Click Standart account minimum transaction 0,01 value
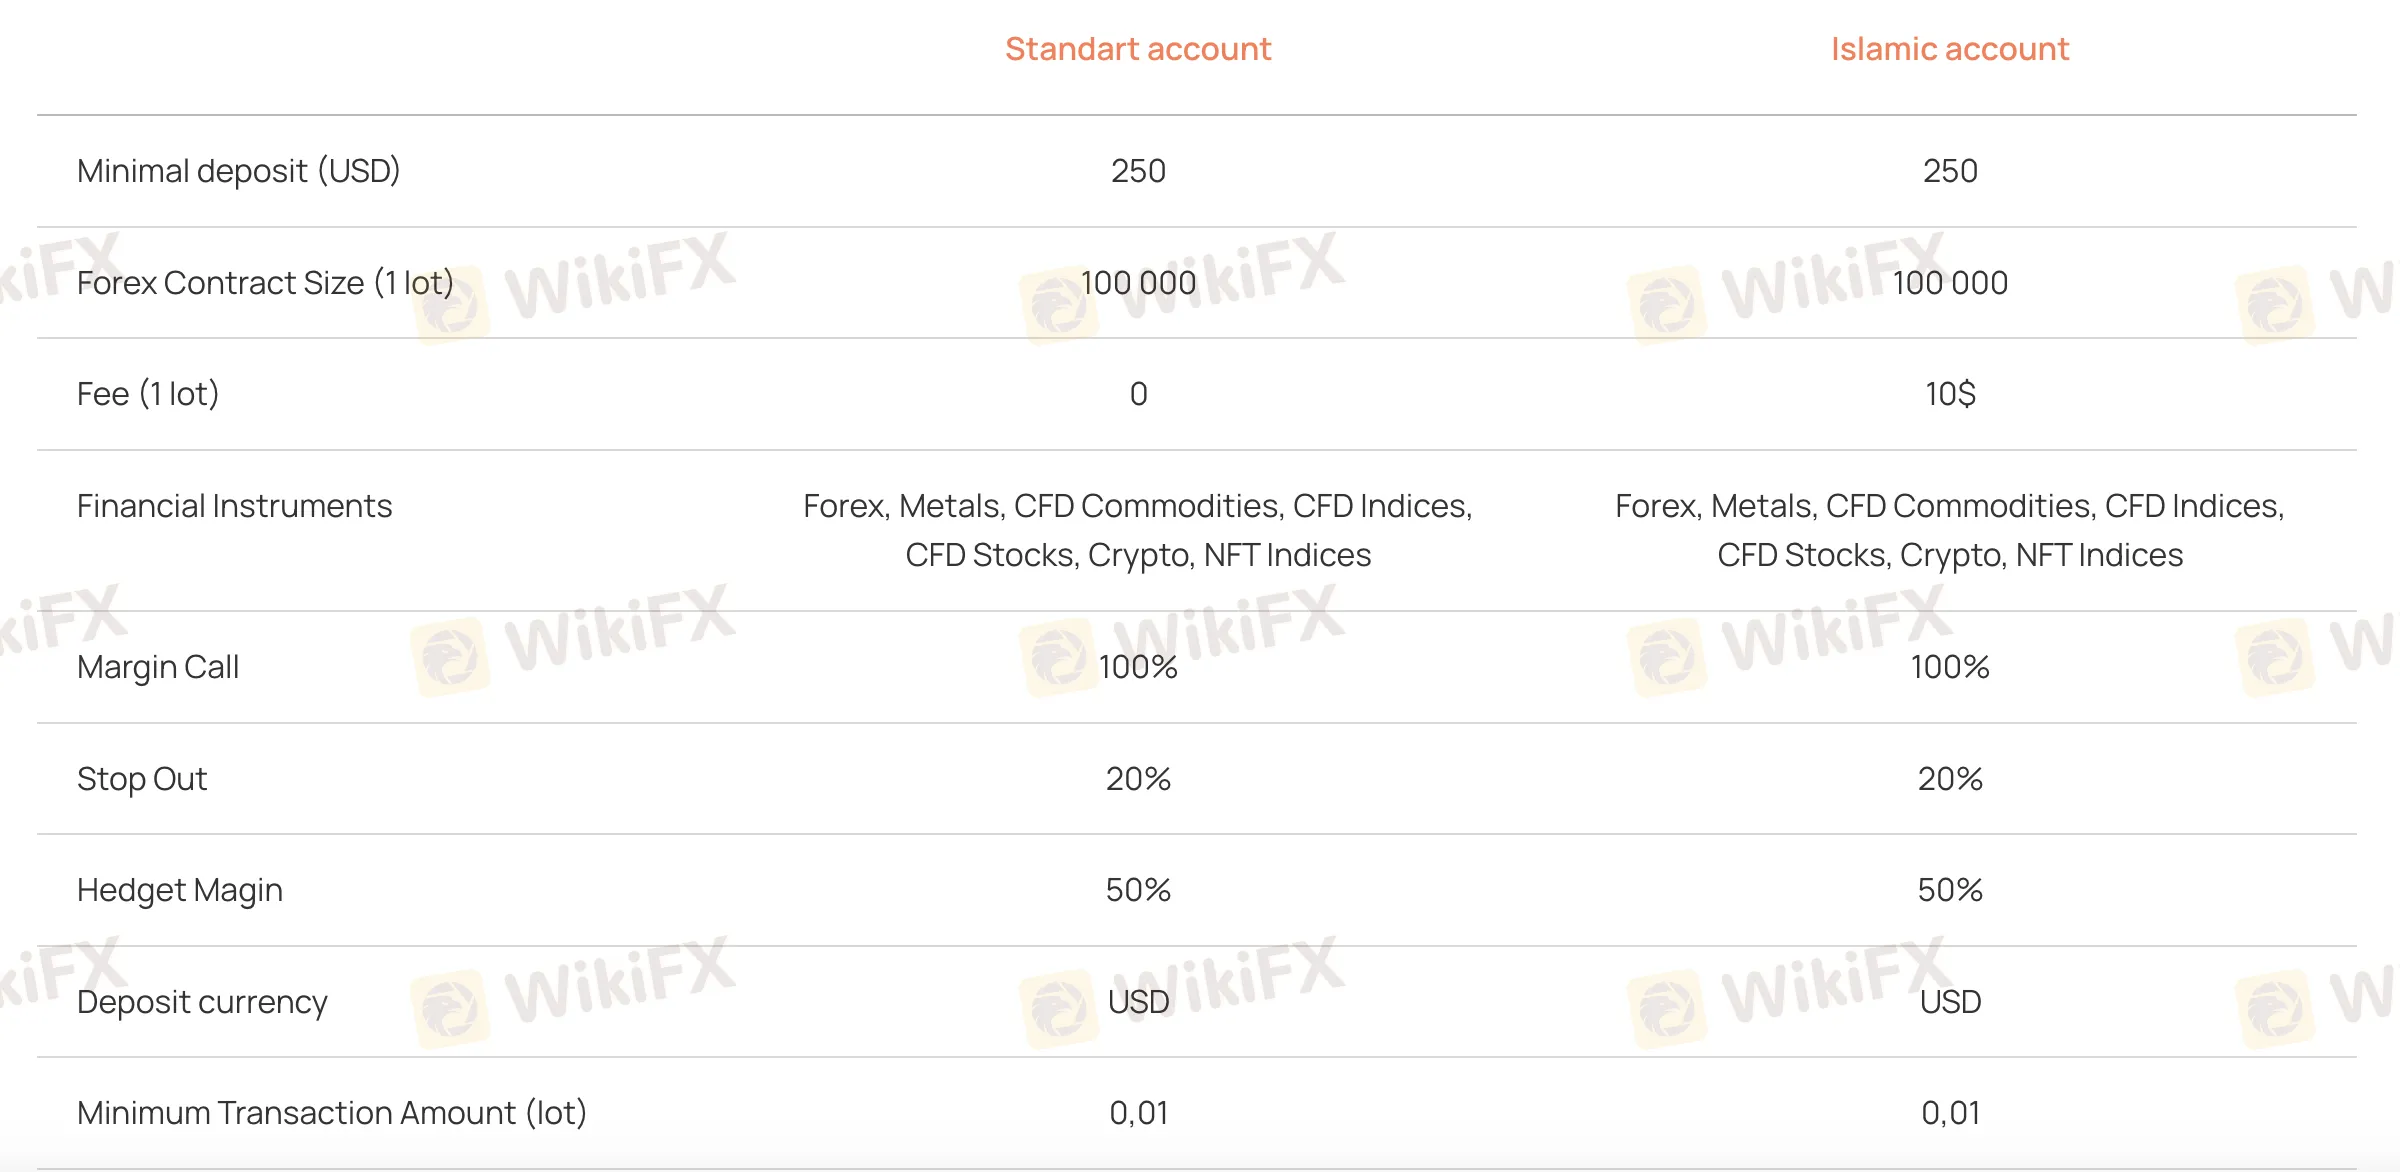Viewport: 2400px width, 1172px height. point(1138,1113)
